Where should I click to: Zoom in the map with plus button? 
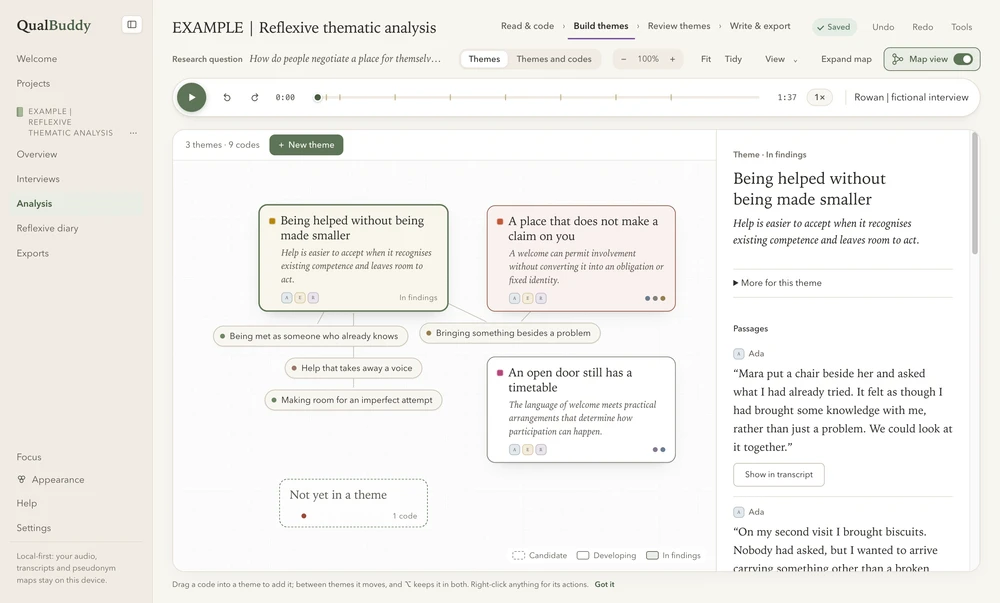[x=672, y=59]
